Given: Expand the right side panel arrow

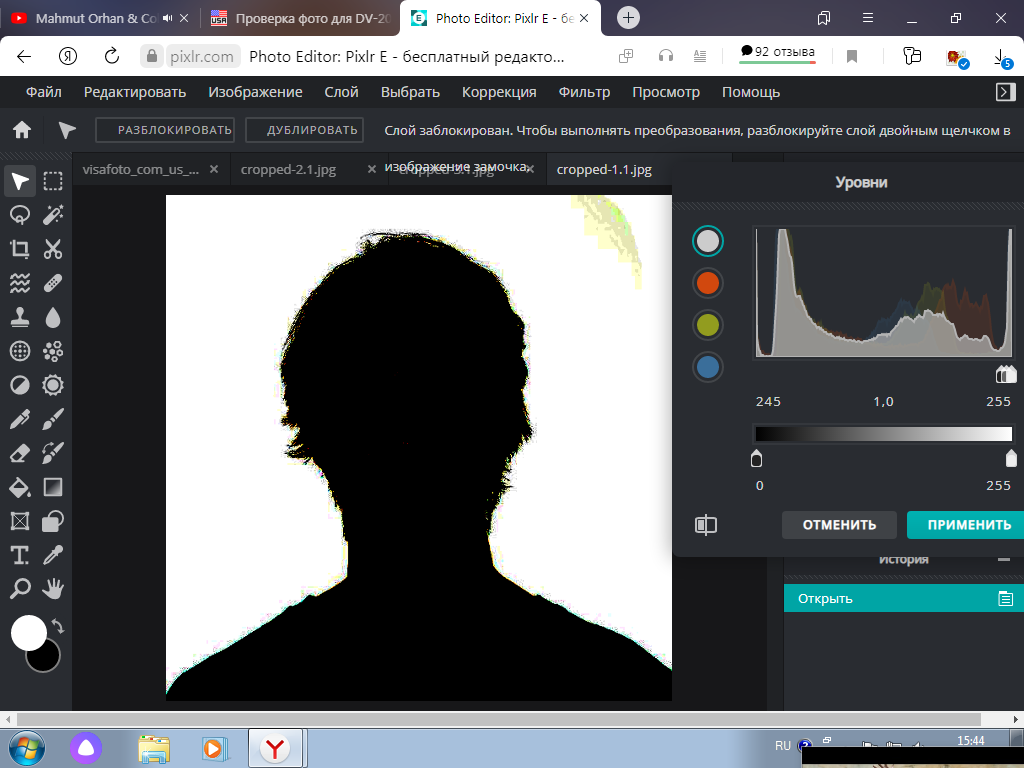Looking at the screenshot, I should point(1006,92).
